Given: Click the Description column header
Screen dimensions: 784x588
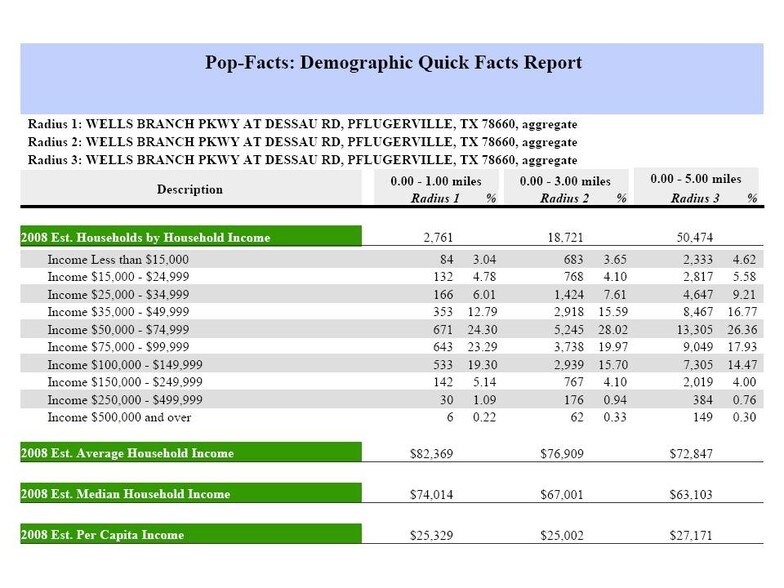Looking at the screenshot, I should (190, 189).
